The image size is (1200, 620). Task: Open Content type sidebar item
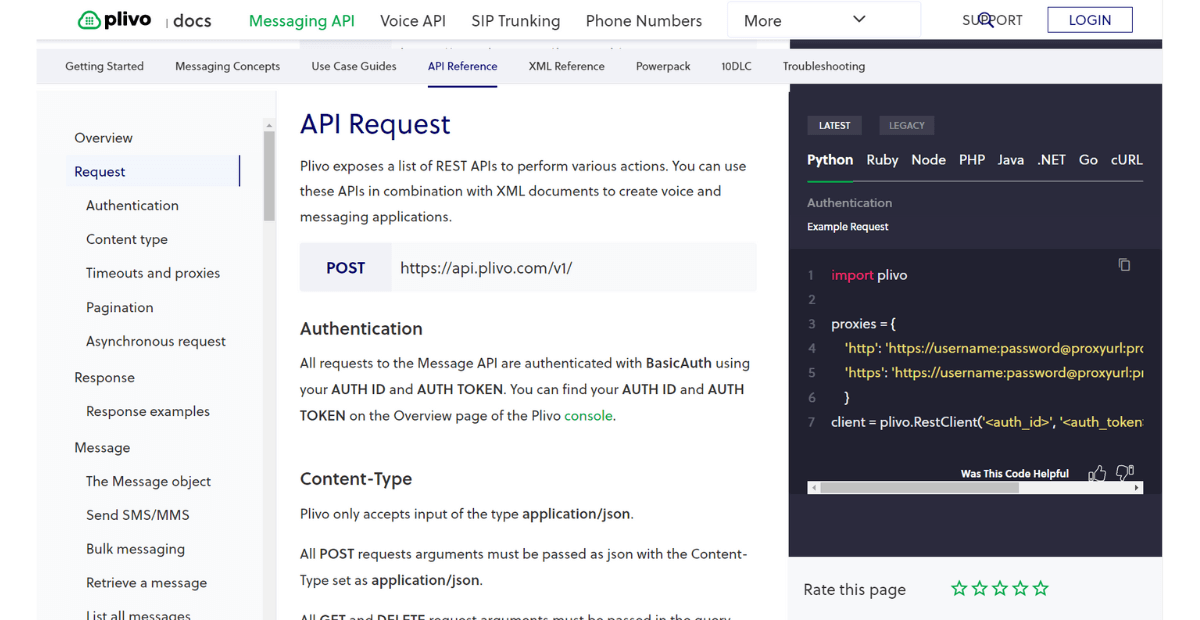coord(127,240)
